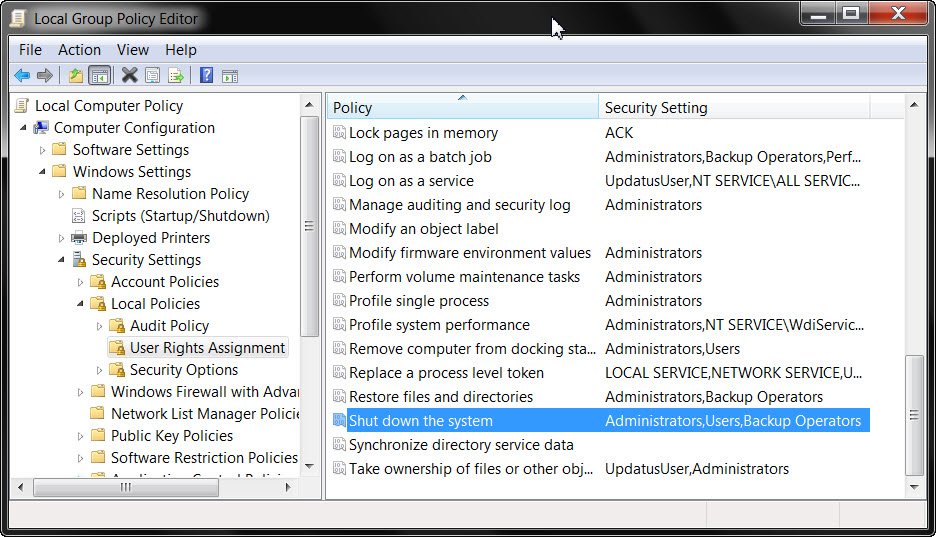Click the Scripts (Startup/Shutdown) icon
The image size is (936, 537).
tap(78, 215)
